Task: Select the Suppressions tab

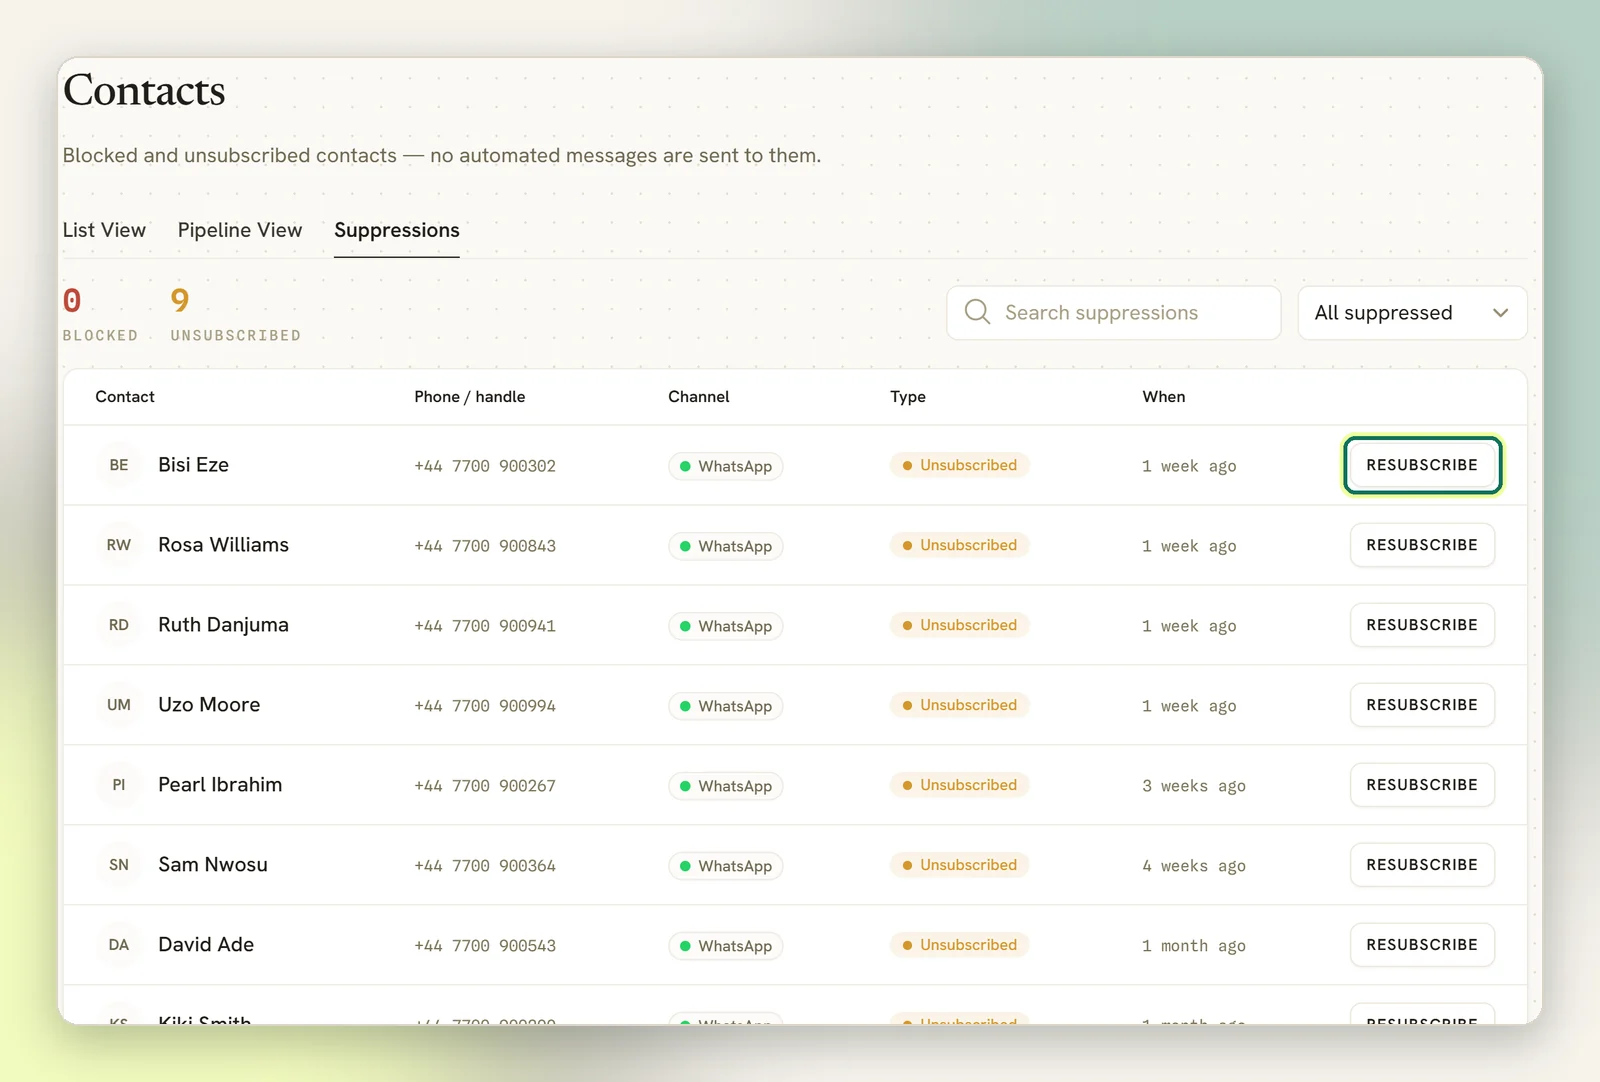Action: [x=397, y=230]
